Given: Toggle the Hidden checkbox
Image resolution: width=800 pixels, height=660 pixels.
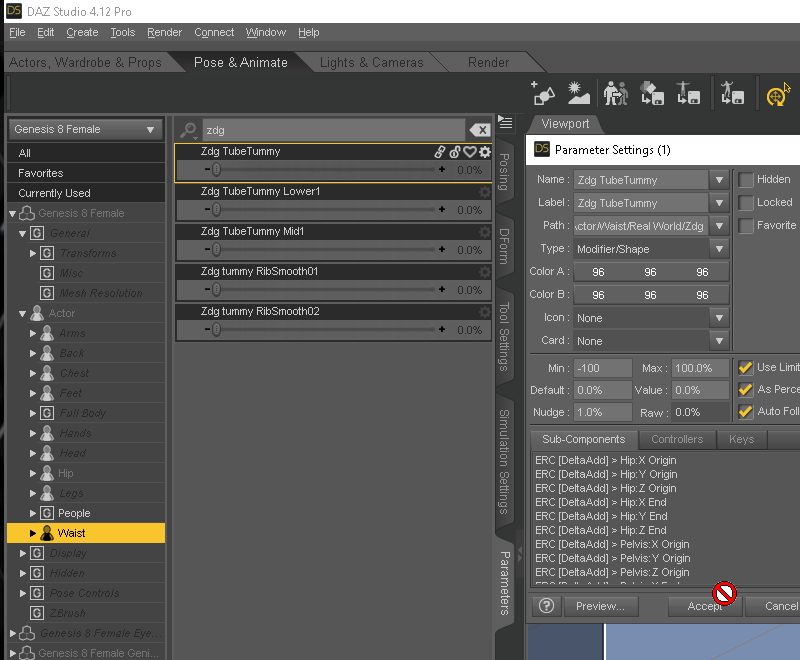Looking at the screenshot, I should 746,180.
